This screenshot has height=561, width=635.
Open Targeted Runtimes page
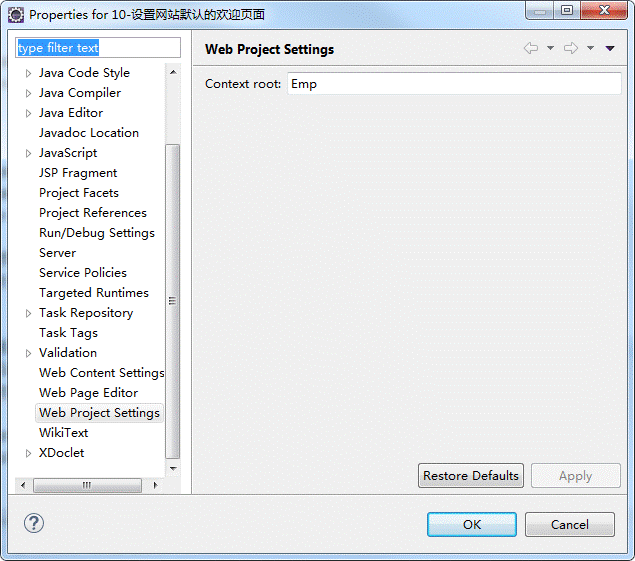(x=94, y=293)
